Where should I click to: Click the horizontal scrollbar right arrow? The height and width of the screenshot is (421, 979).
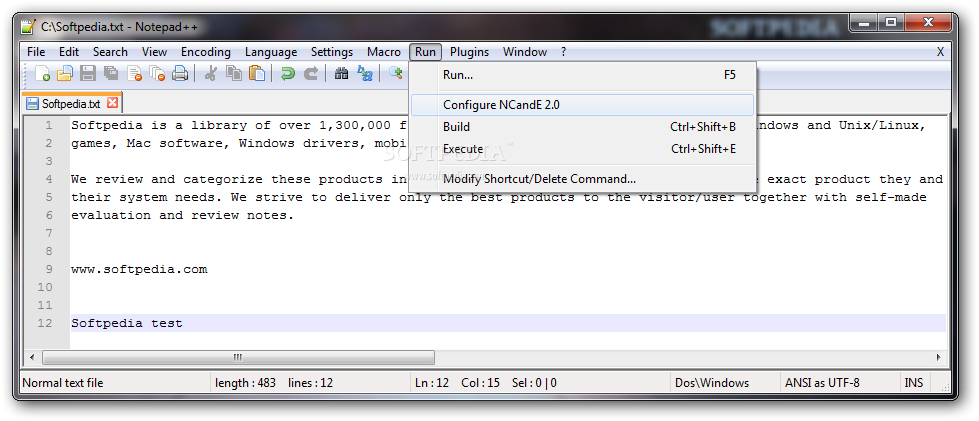tap(938, 357)
